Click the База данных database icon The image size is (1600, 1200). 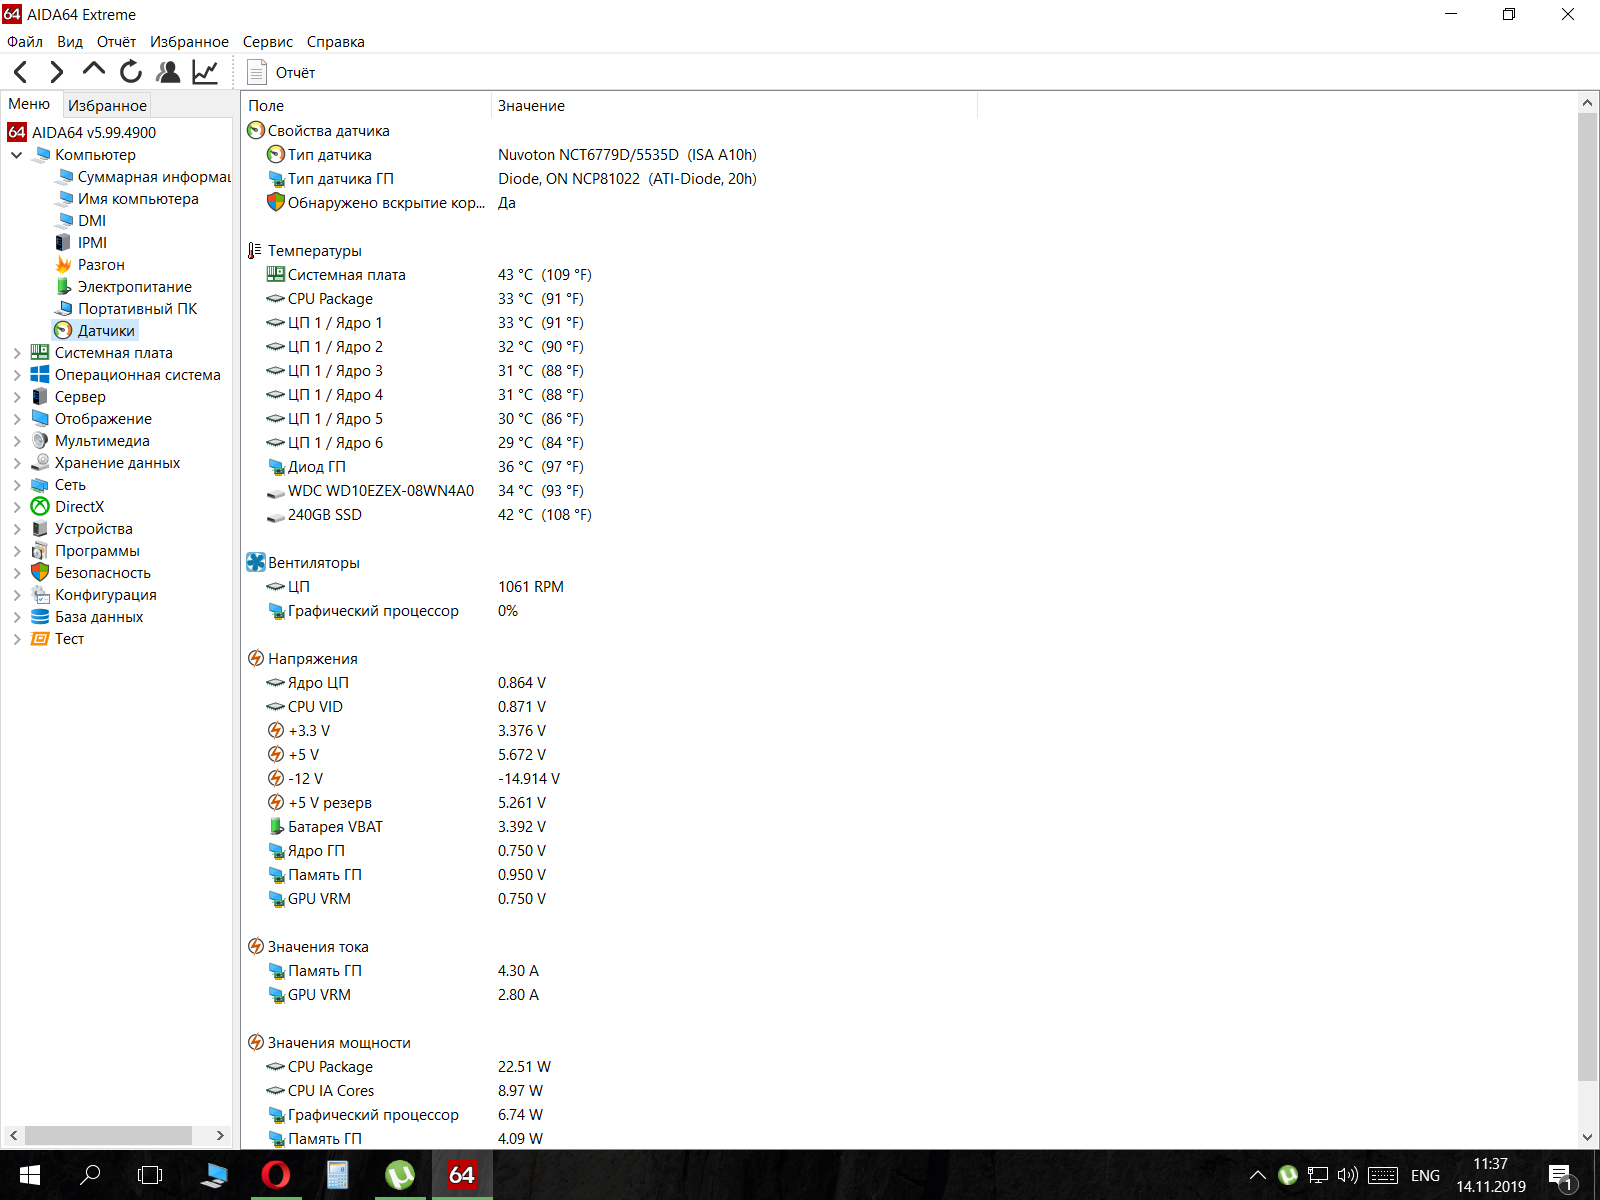click(40, 617)
